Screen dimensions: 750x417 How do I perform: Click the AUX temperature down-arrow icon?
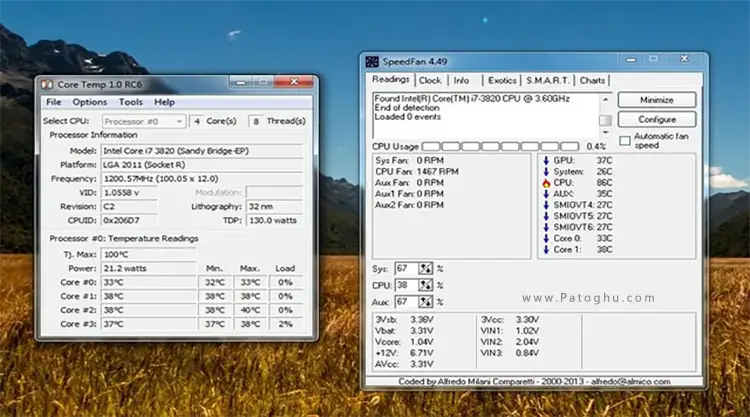tap(546, 194)
